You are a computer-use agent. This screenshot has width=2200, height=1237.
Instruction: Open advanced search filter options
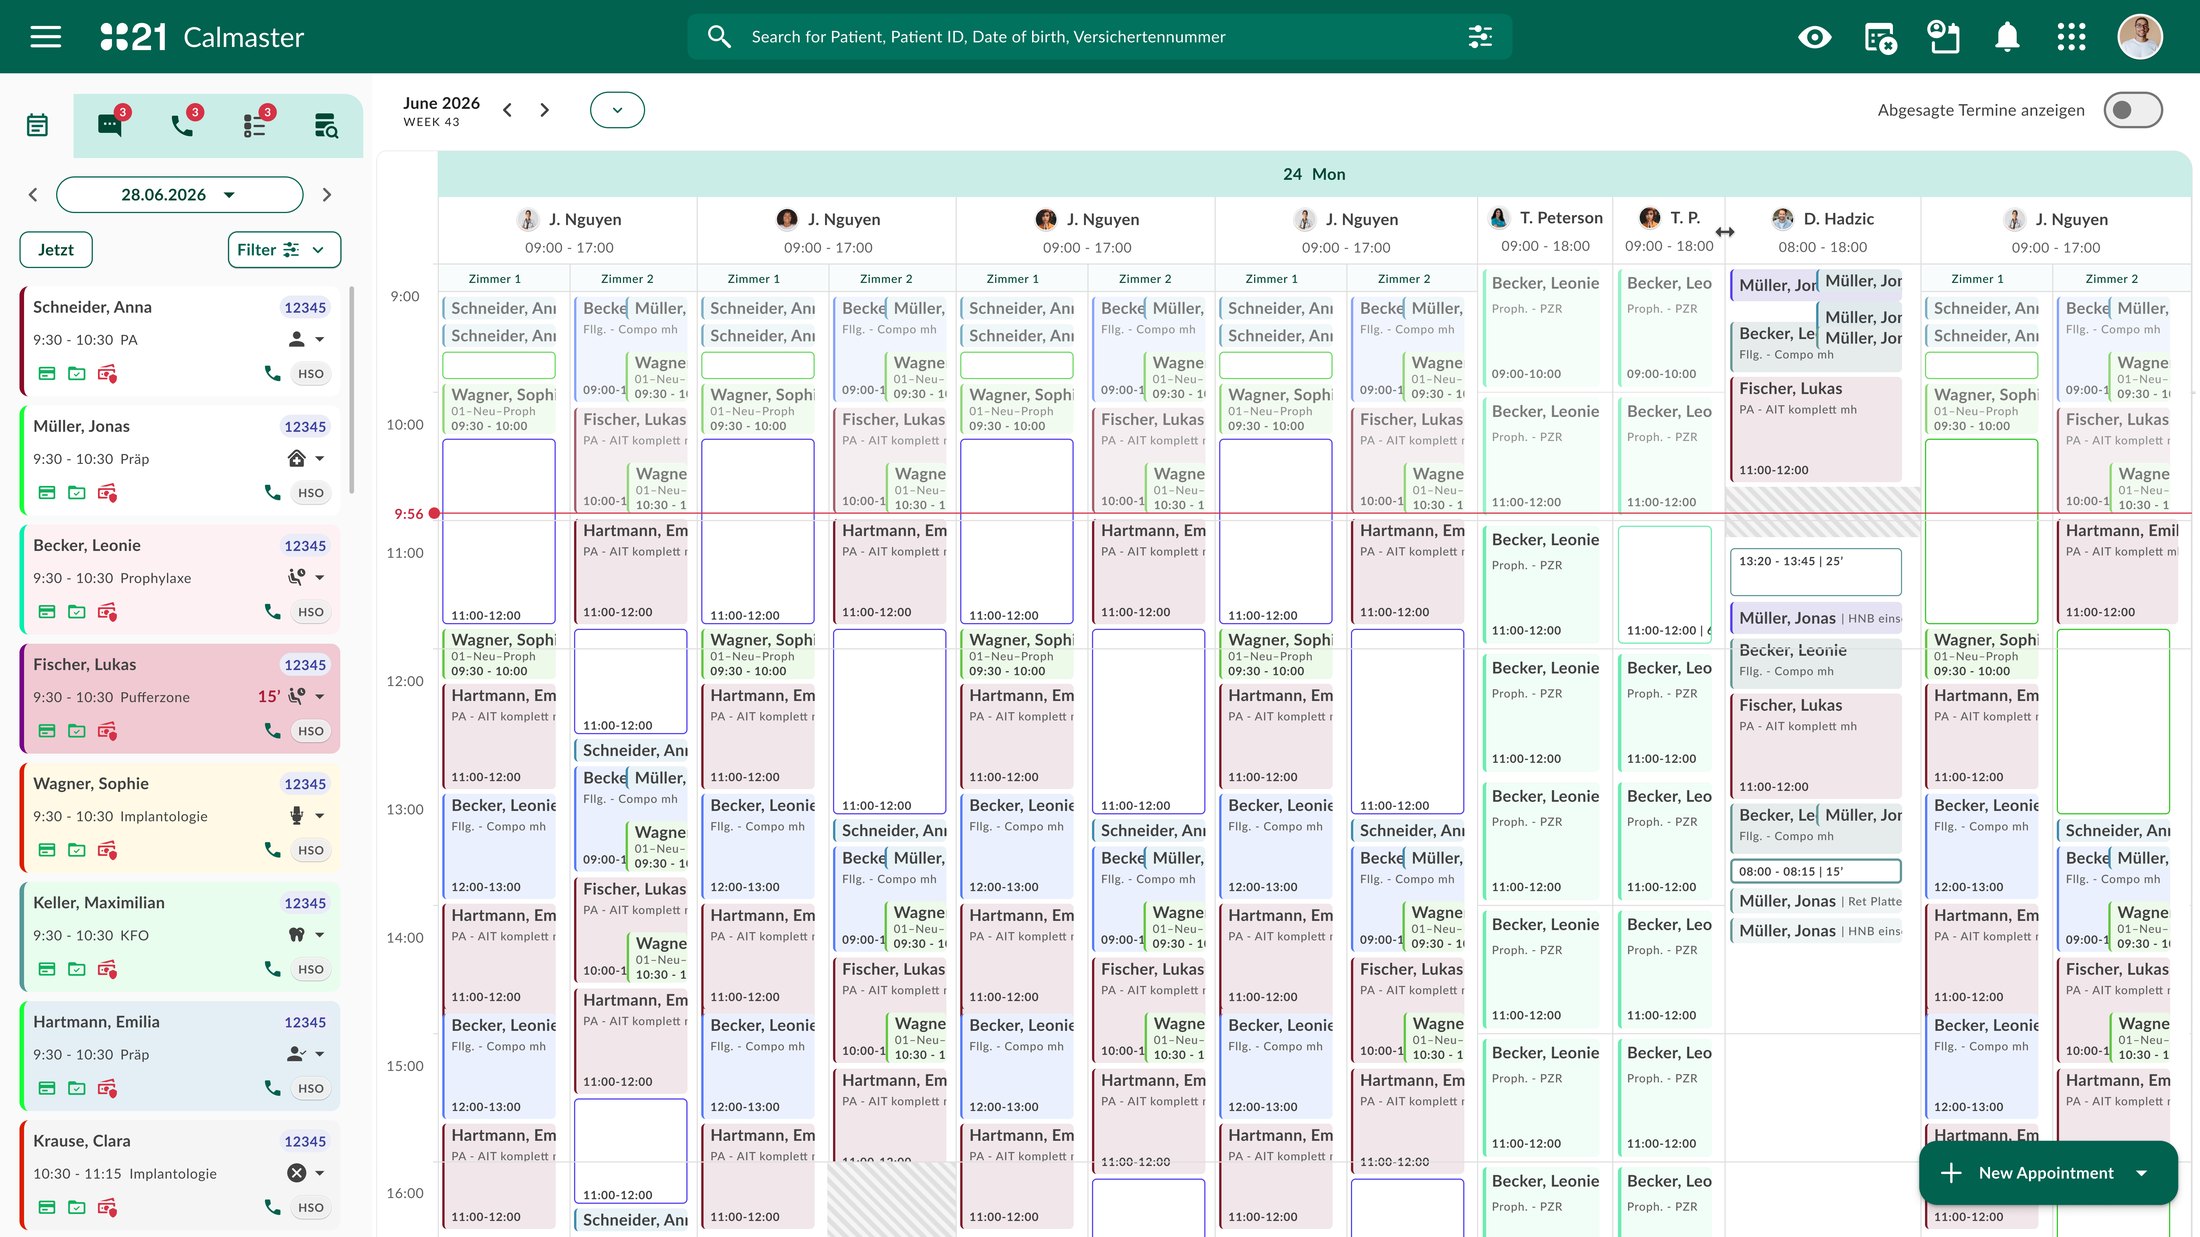coord(1480,37)
